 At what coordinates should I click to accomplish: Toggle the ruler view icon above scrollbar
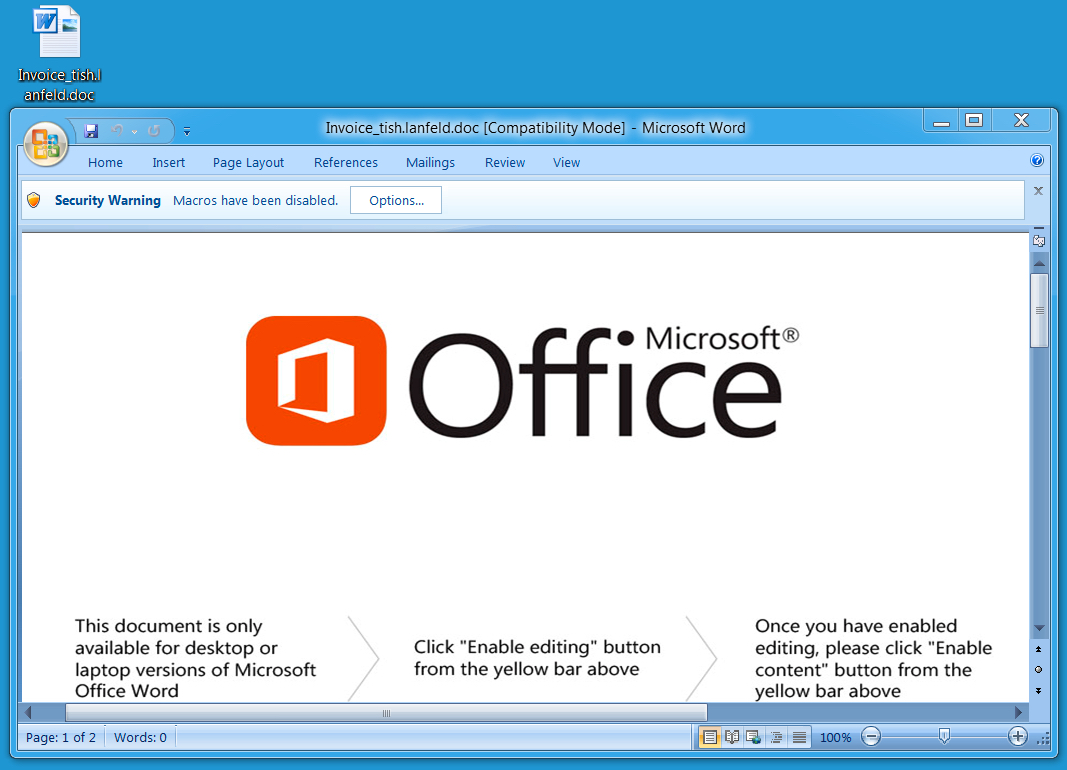1039,239
